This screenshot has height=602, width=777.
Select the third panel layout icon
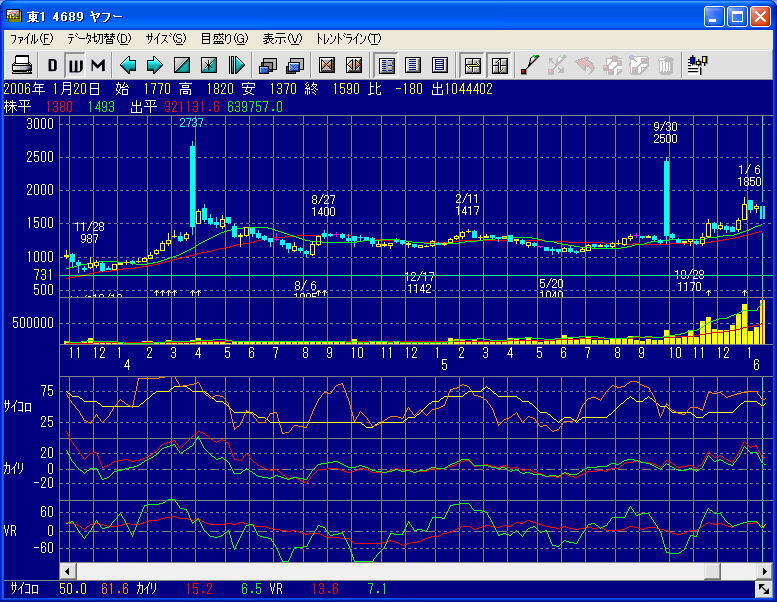point(440,65)
